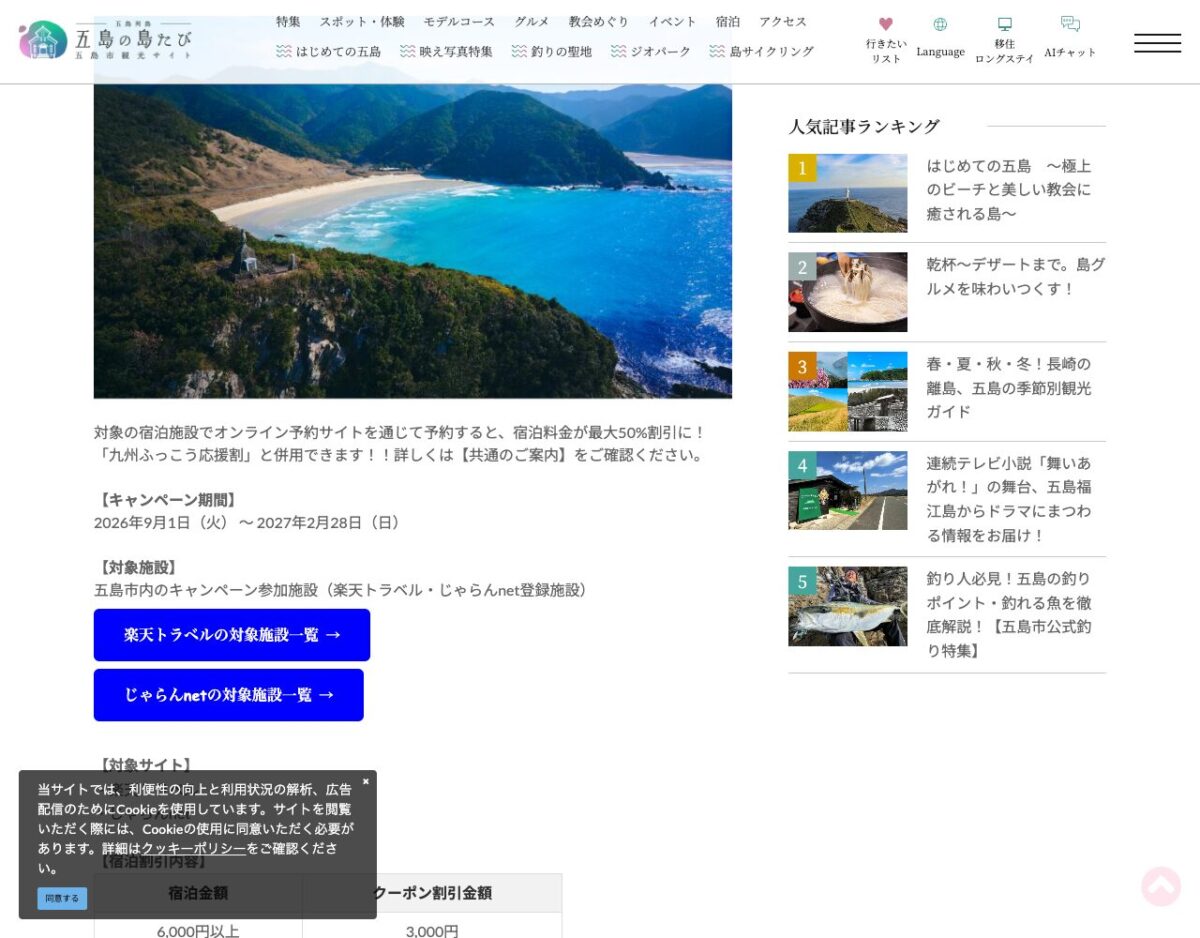This screenshot has width=1200, height=938.
Task: Launch the AIチャット speech bubble icon
Action: coord(1070,38)
